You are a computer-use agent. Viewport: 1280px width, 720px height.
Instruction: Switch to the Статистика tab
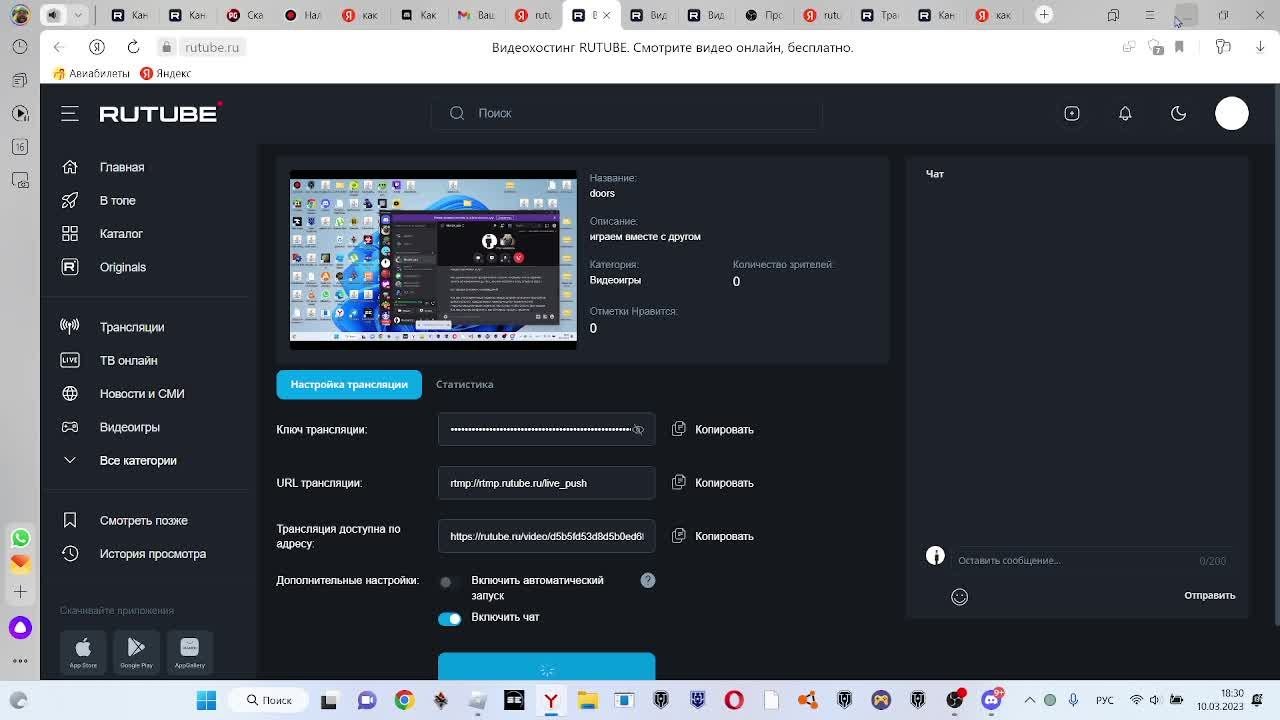464,384
